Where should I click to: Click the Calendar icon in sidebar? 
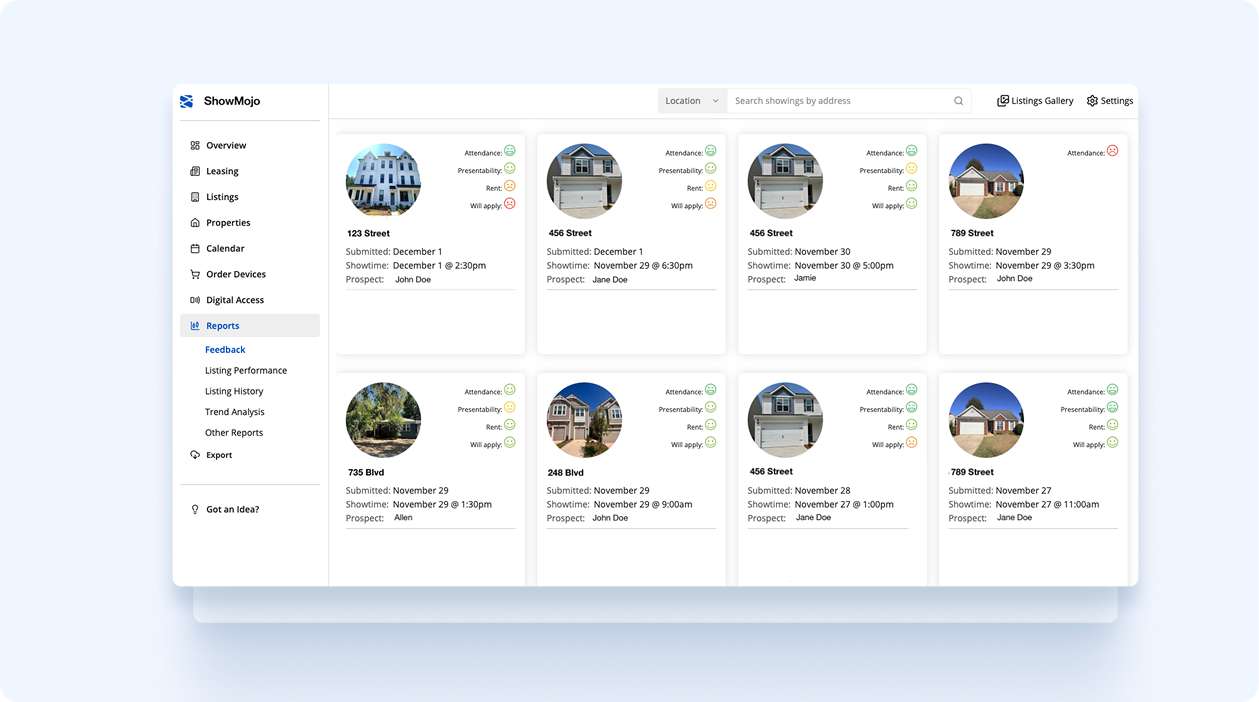click(195, 249)
